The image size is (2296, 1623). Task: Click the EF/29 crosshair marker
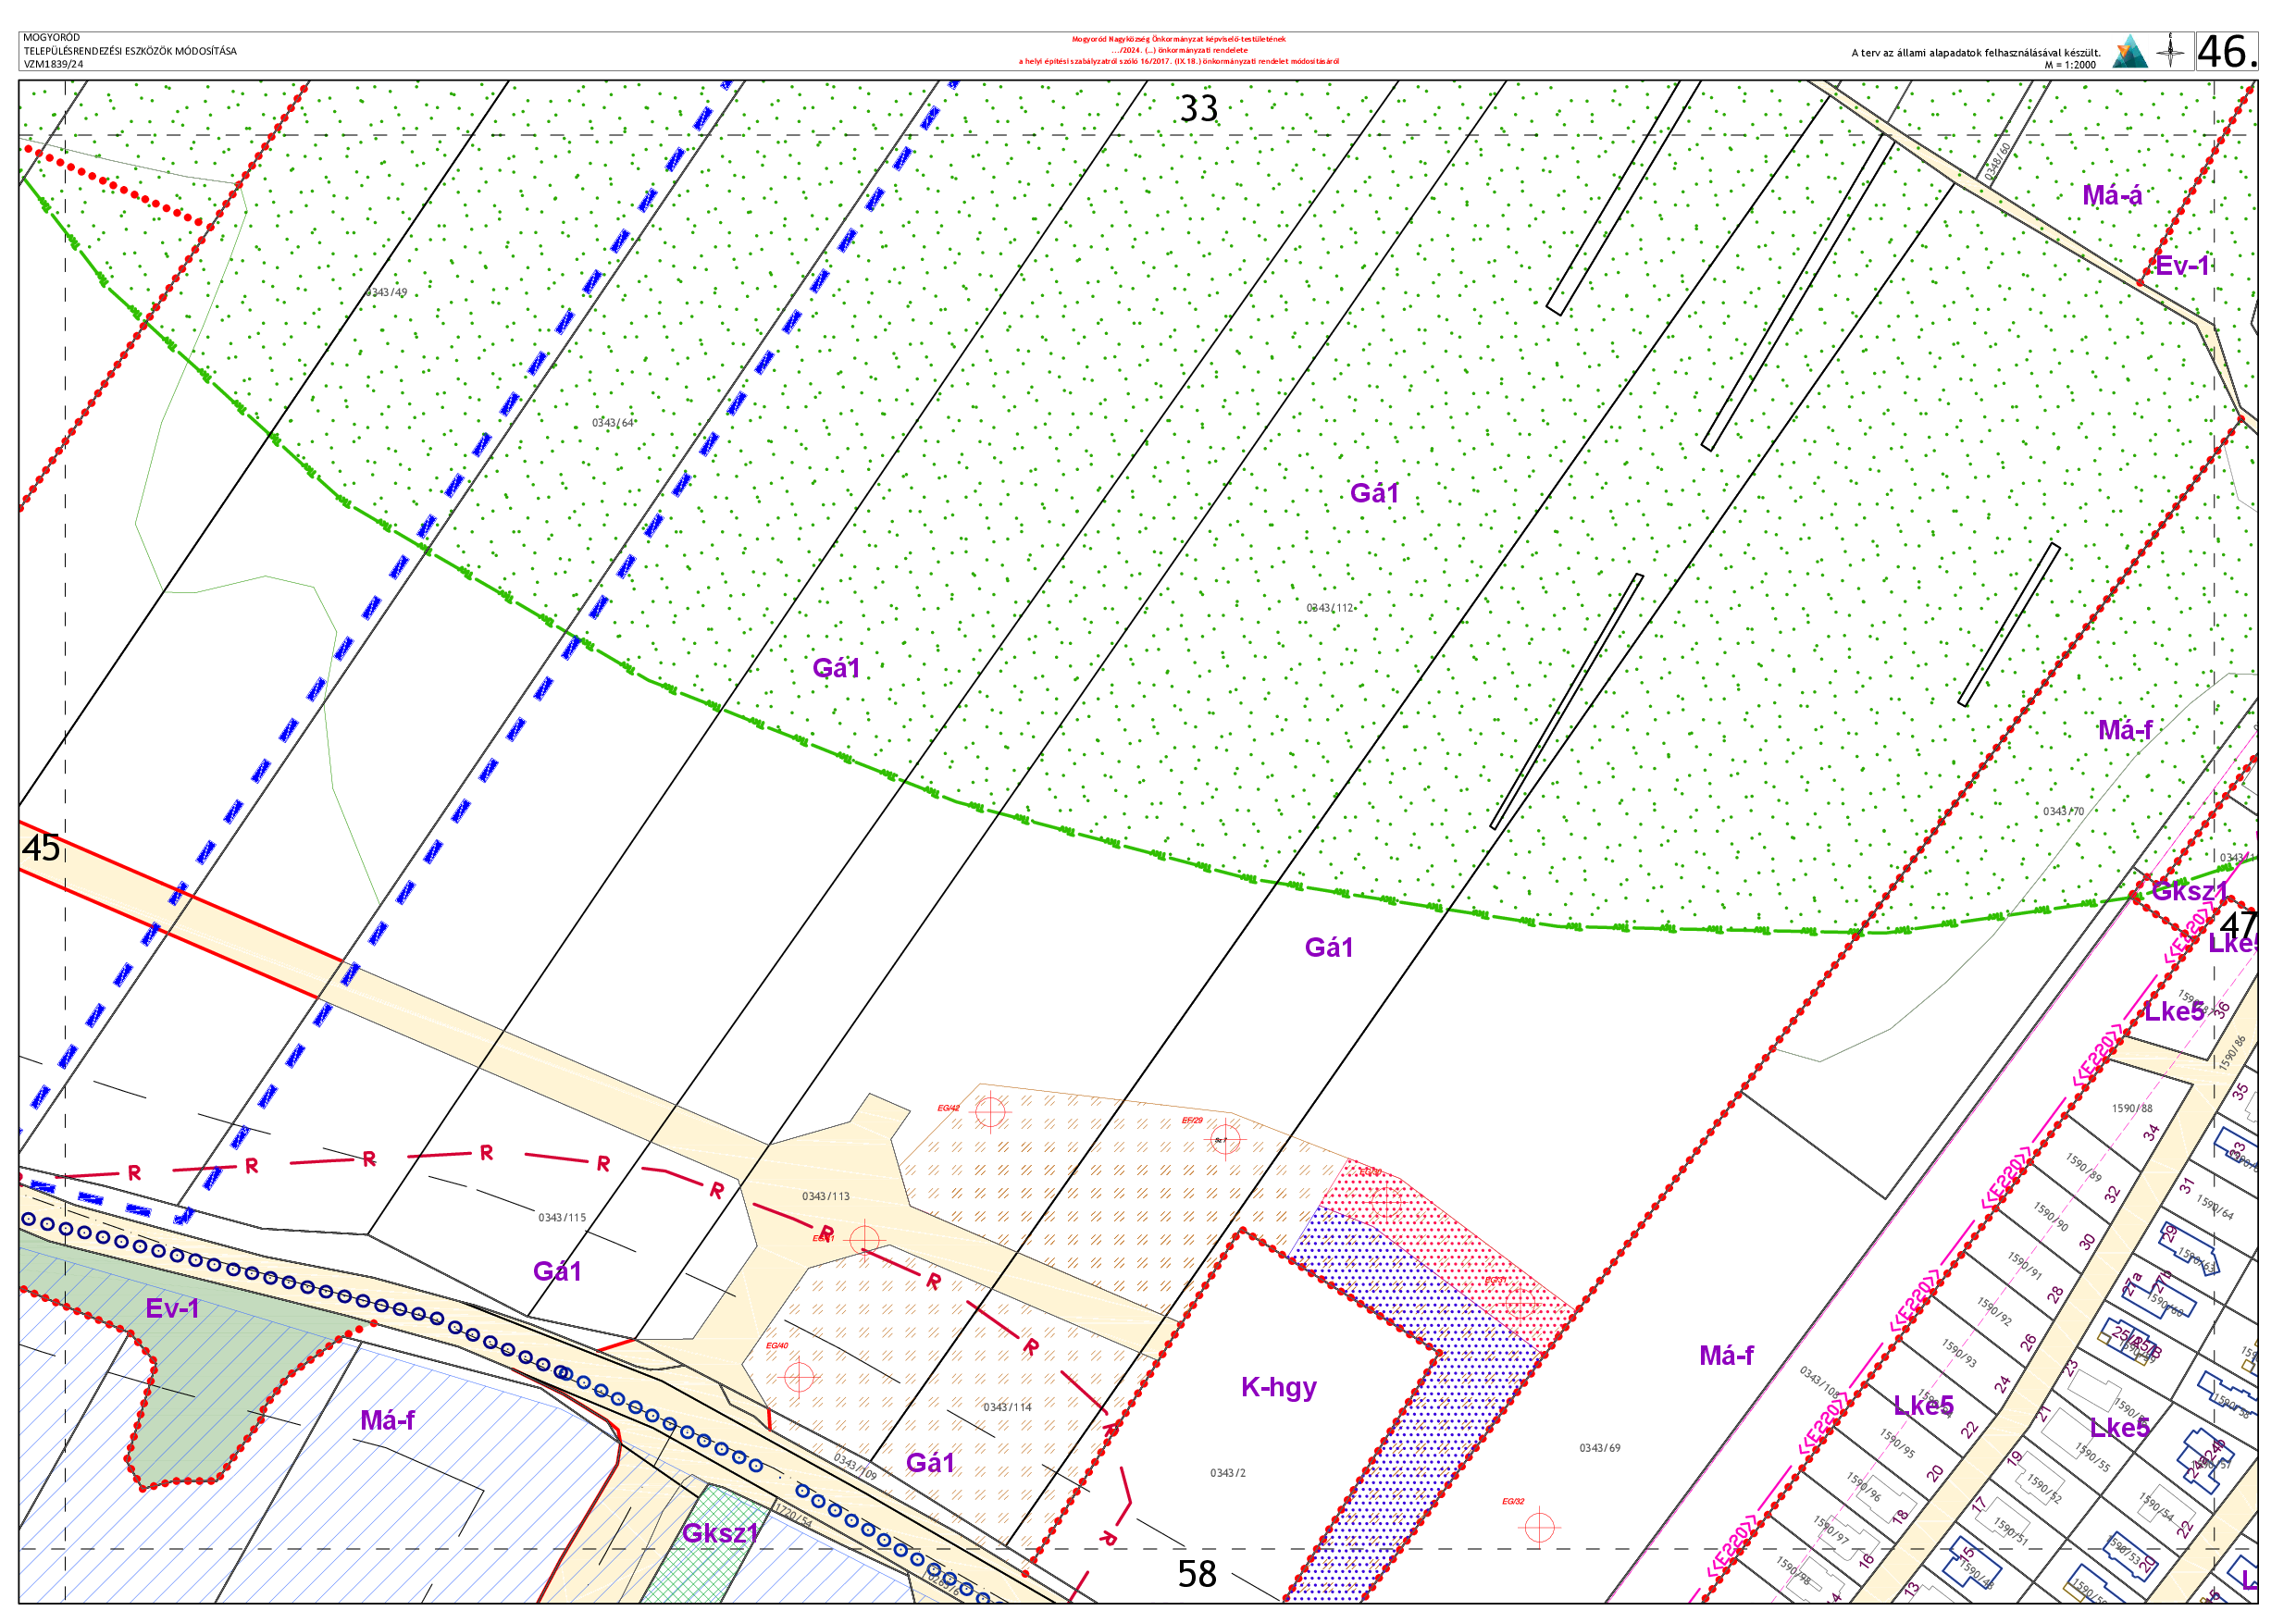[x=1224, y=1139]
